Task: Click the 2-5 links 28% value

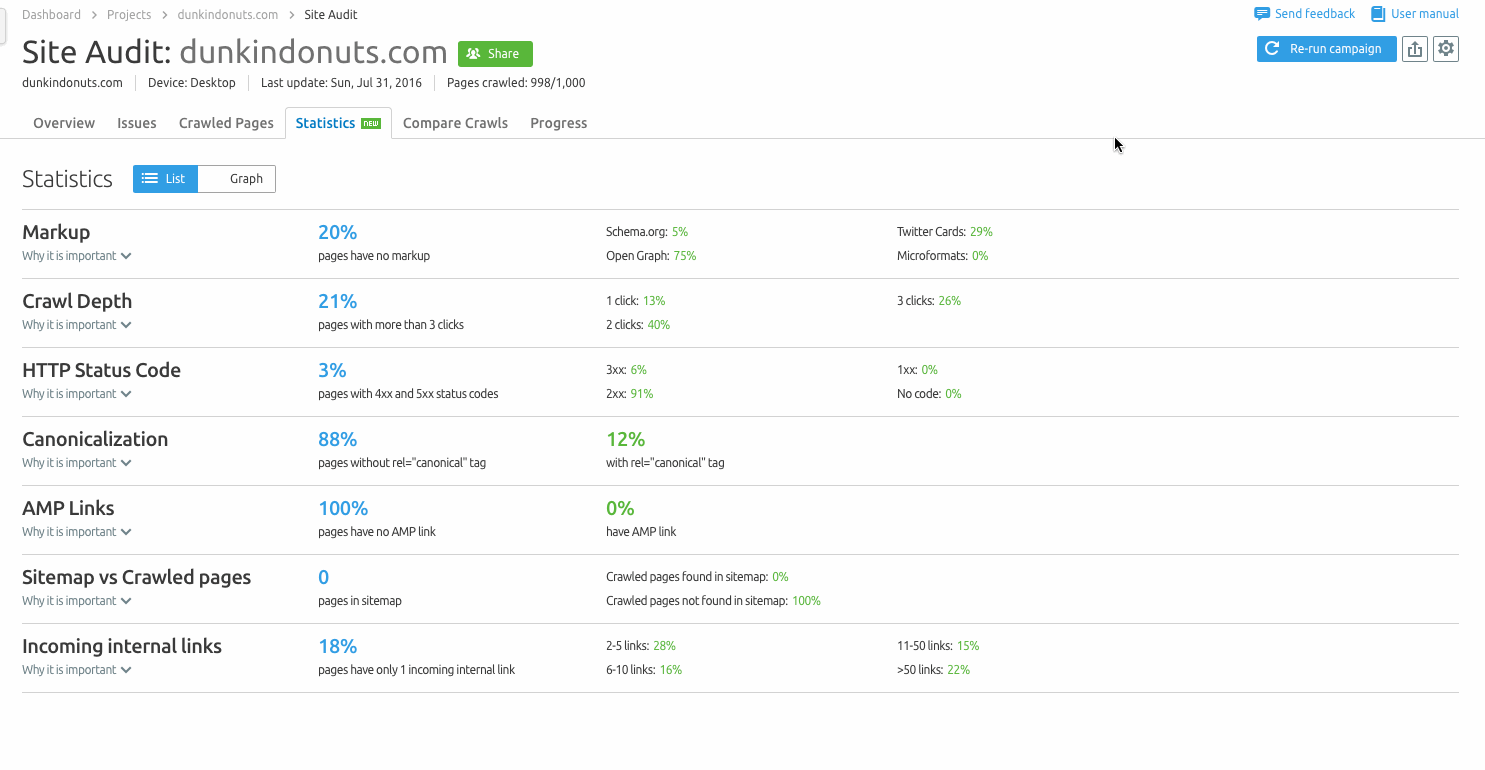Action: pos(664,646)
